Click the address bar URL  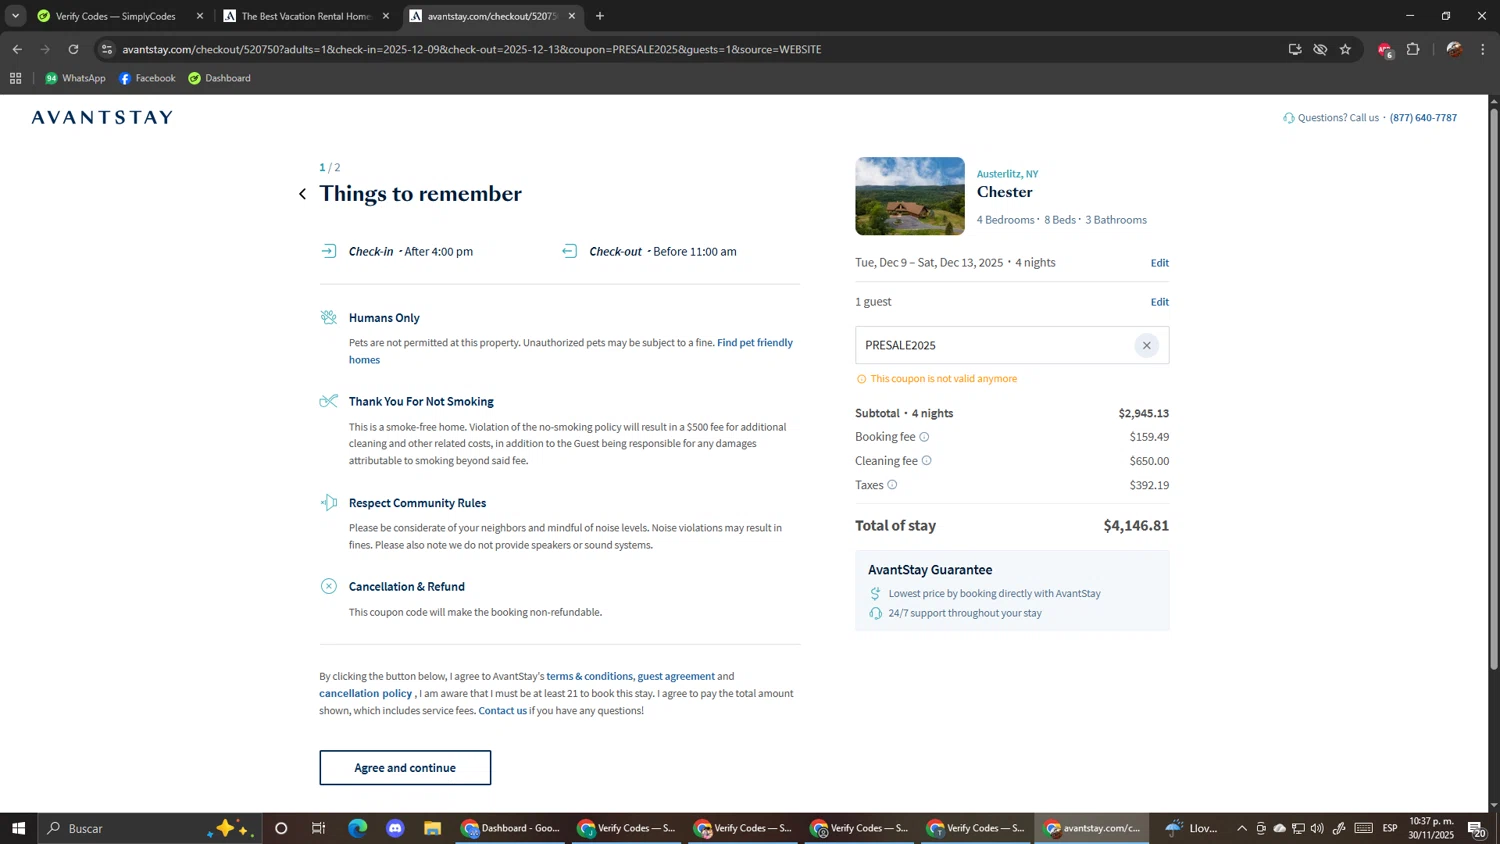tap(472, 49)
